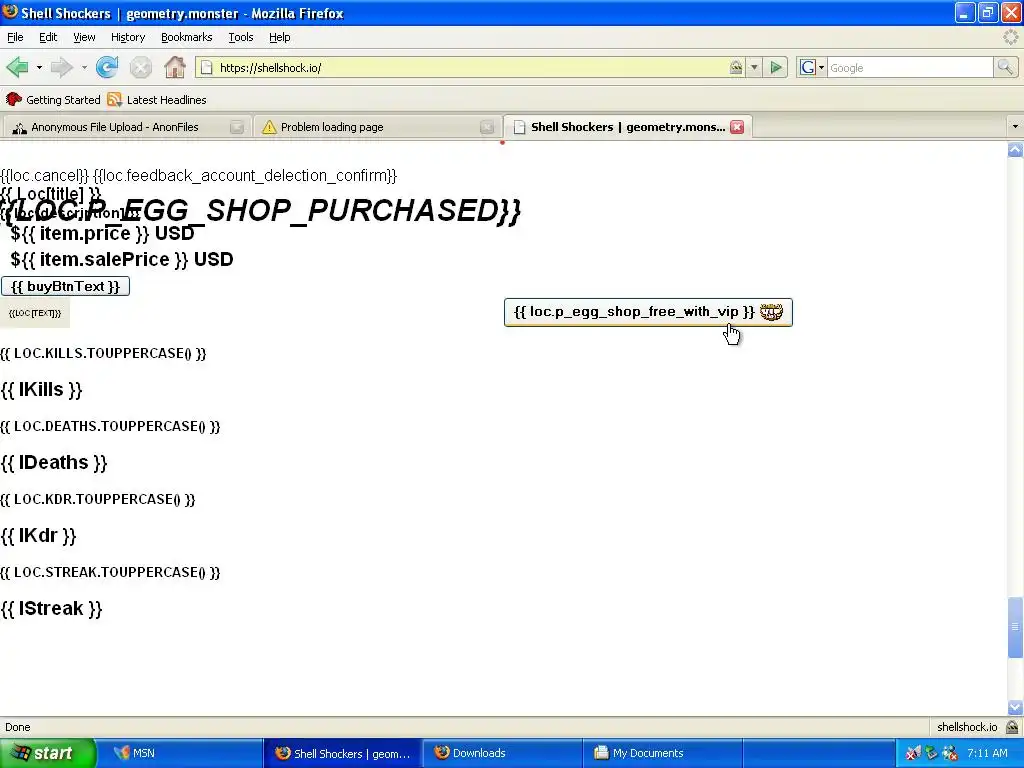
Task: Click the Forward navigation arrow
Action: 62,67
